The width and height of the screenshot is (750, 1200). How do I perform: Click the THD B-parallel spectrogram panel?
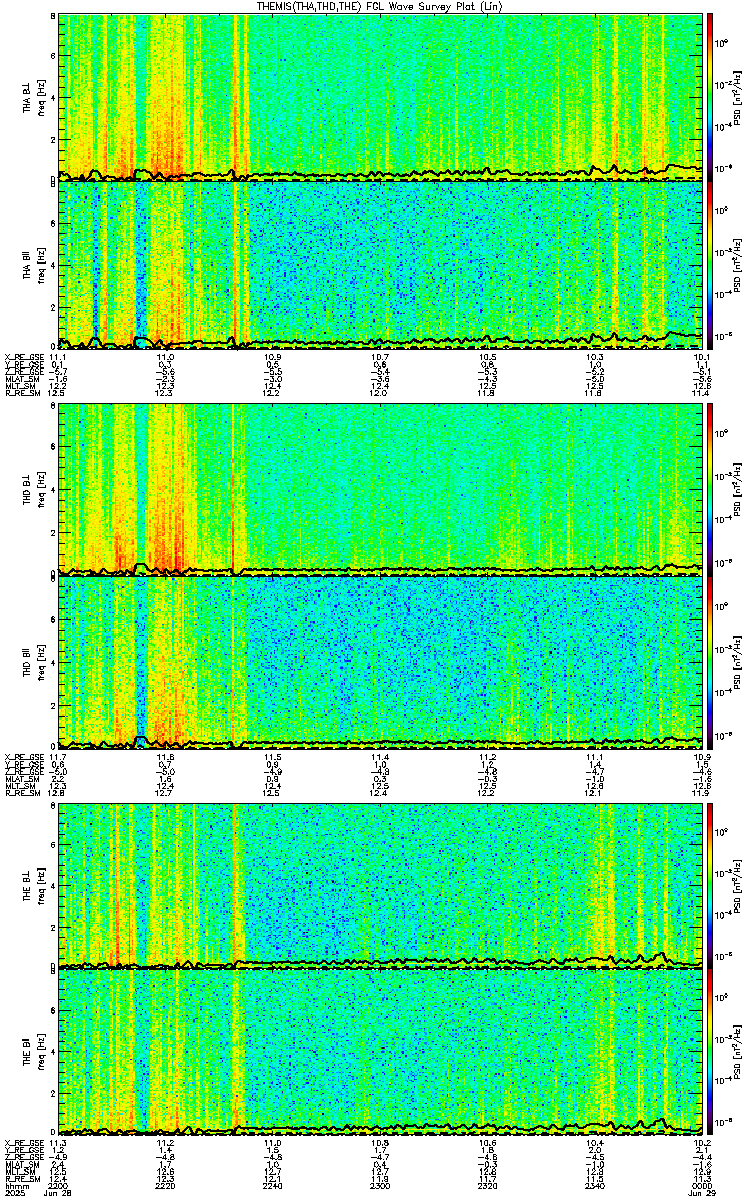pyautogui.click(x=381, y=661)
